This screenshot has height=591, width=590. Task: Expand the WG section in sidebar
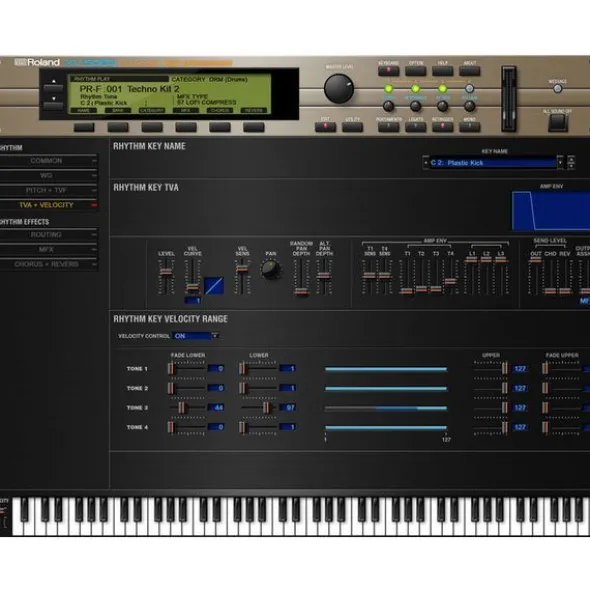(x=48, y=176)
